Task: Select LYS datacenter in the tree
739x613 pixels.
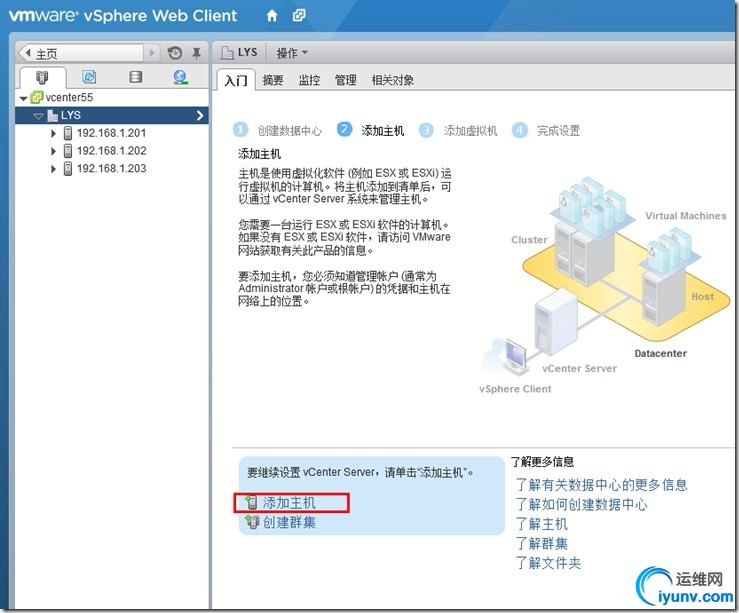Action: pos(71,115)
